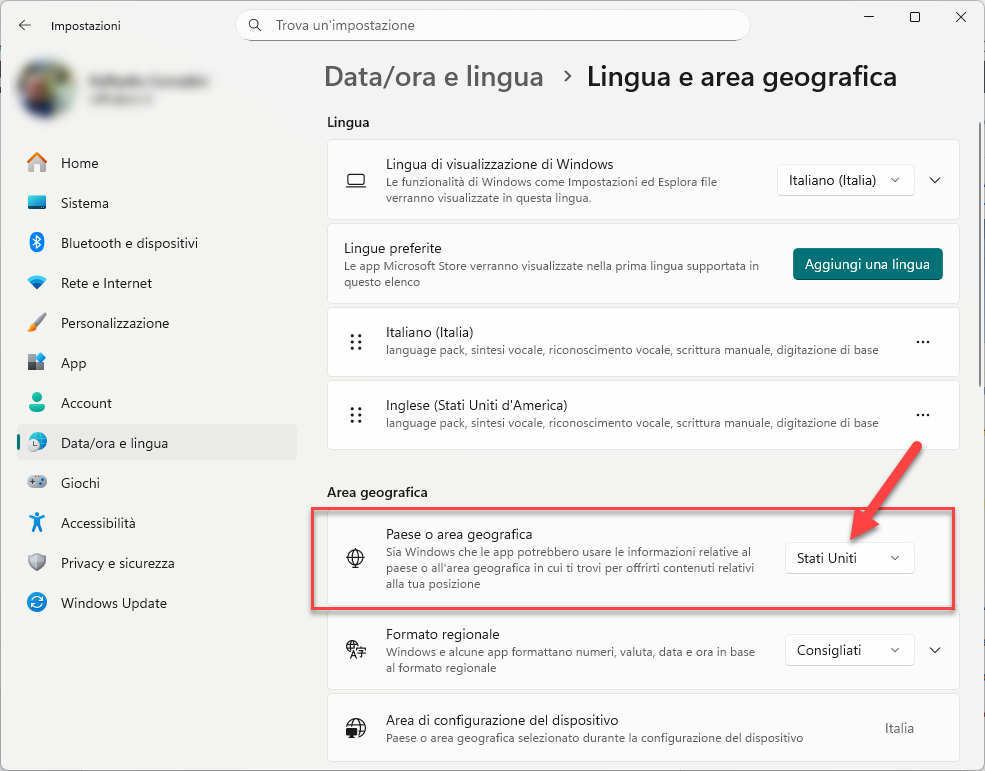Open Rete e Internet section
Image resolution: width=985 pixels, height=771 pixels.
coord(106,283)
